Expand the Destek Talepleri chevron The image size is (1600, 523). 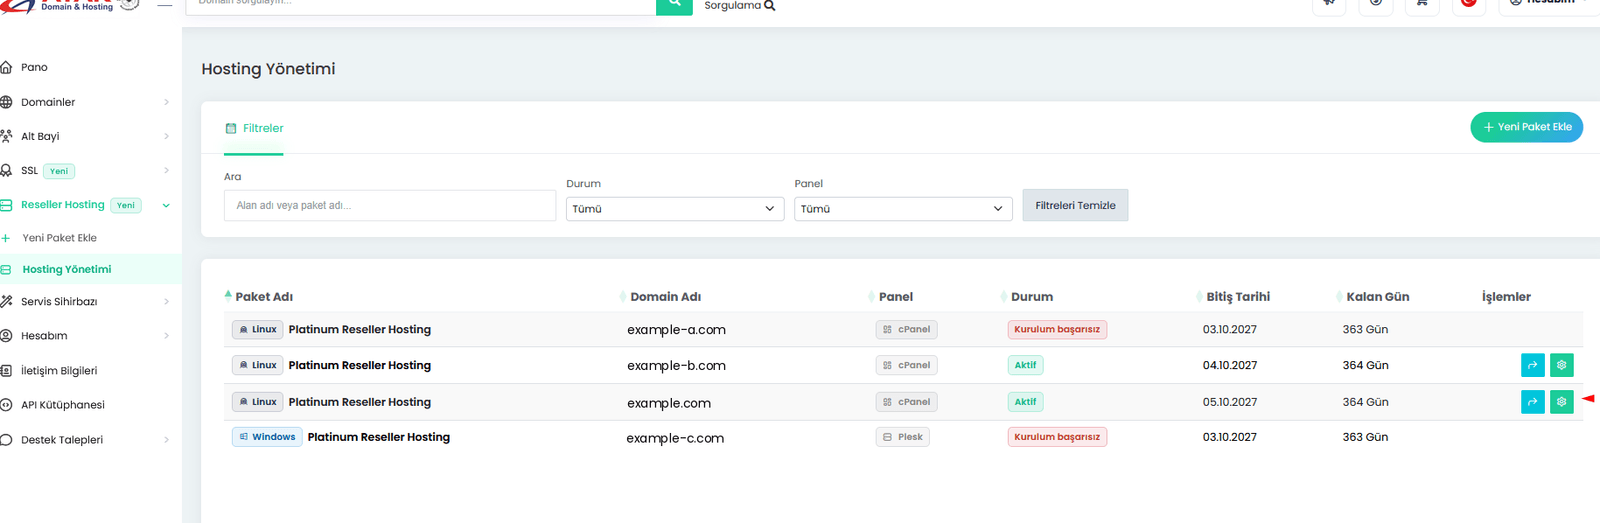166,440
